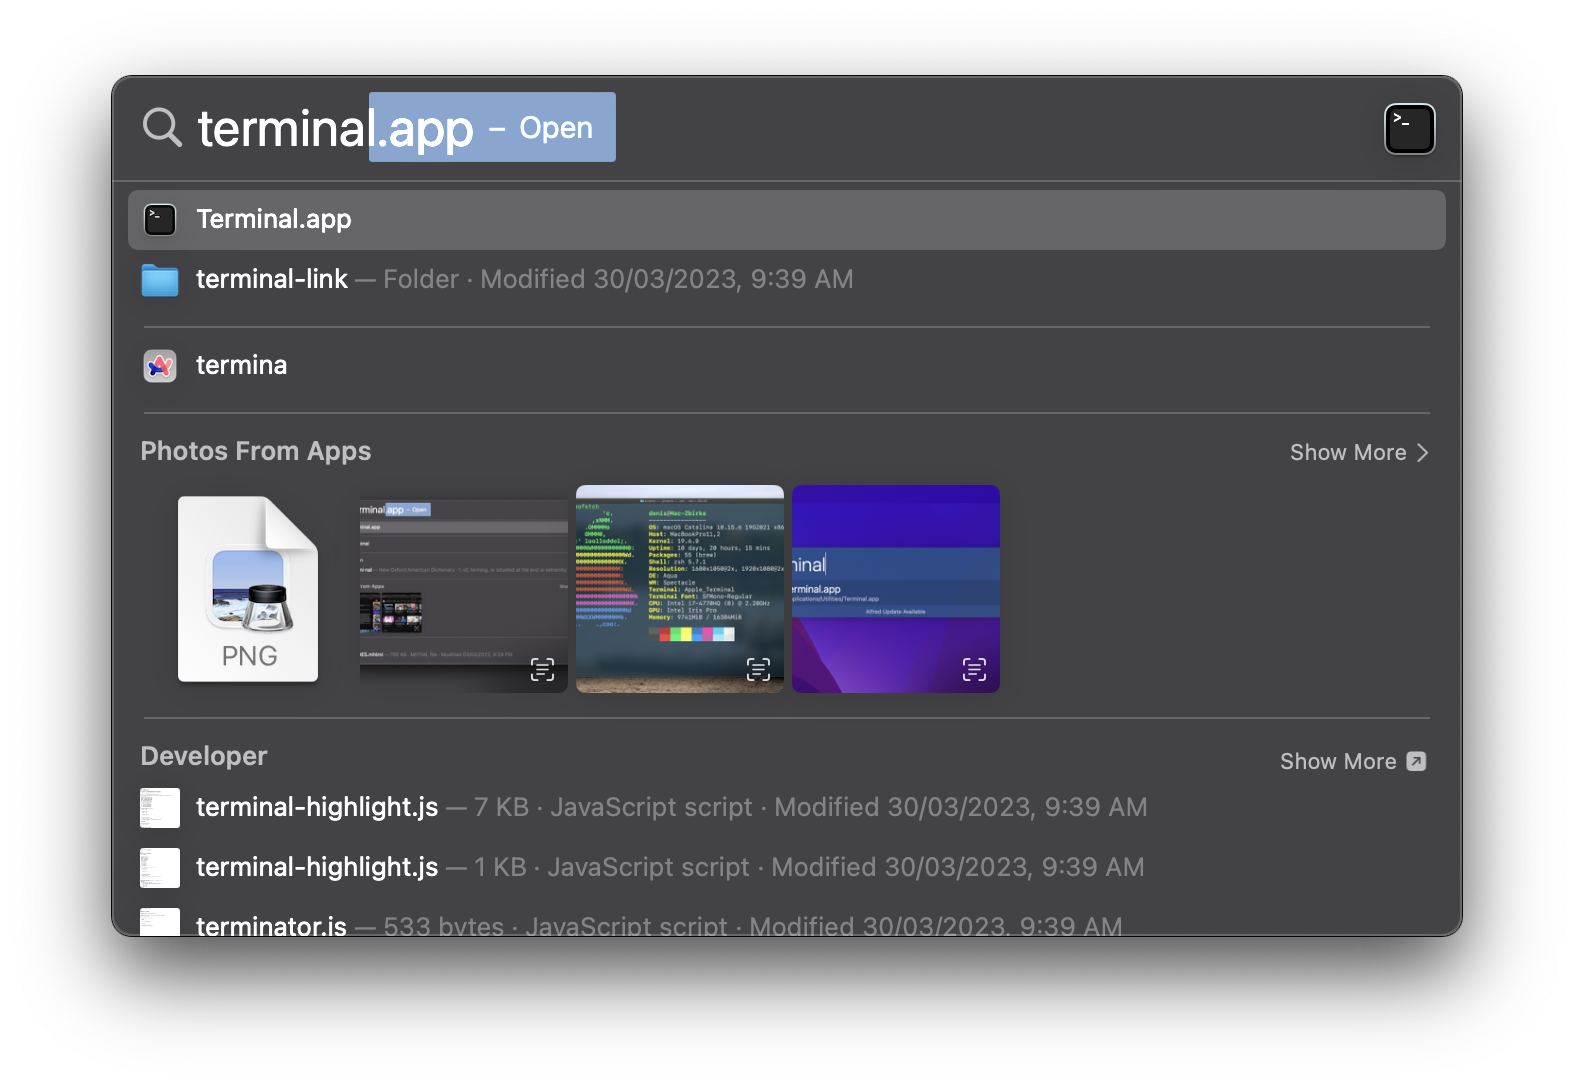Click Live Text icon on neofetch thumbnail

coord(759,669)
